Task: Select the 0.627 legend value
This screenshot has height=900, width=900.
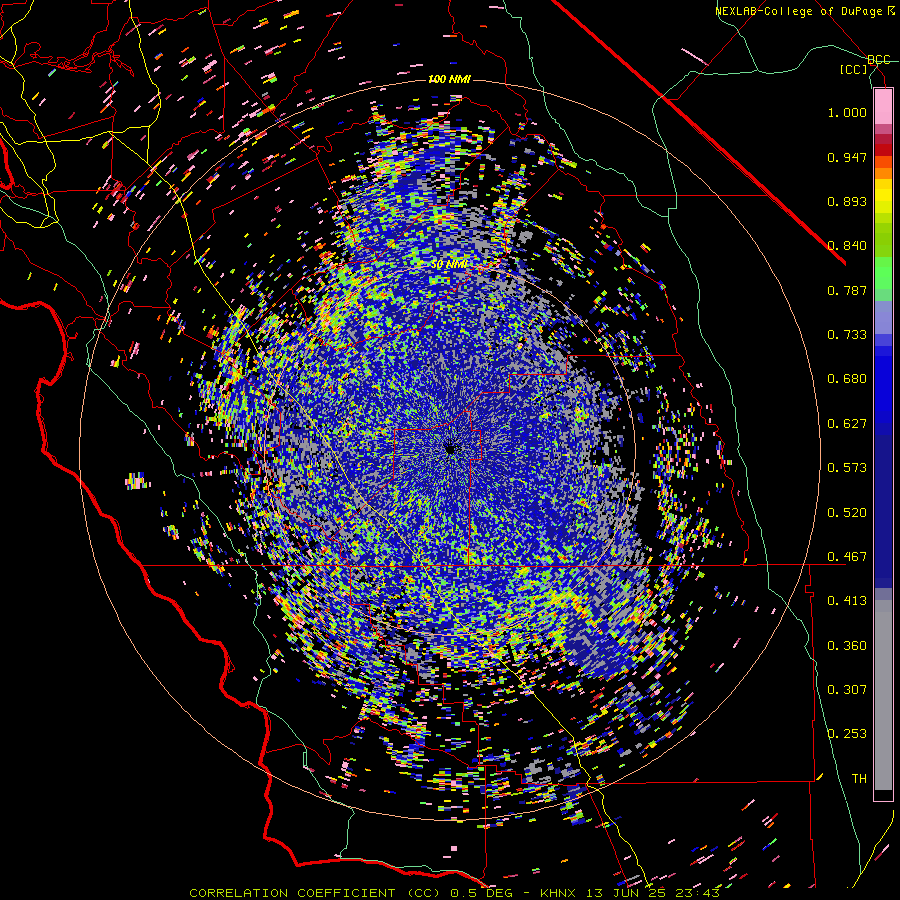Action: coord(847,424)
